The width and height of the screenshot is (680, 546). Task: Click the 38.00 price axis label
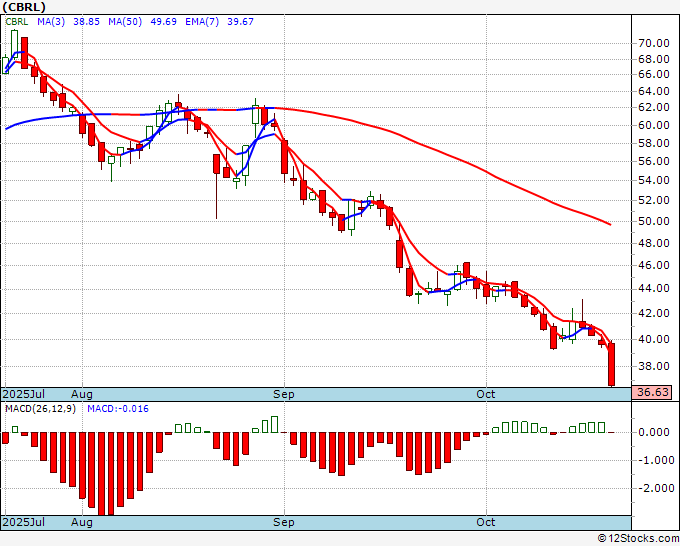[x=654, y=366]
